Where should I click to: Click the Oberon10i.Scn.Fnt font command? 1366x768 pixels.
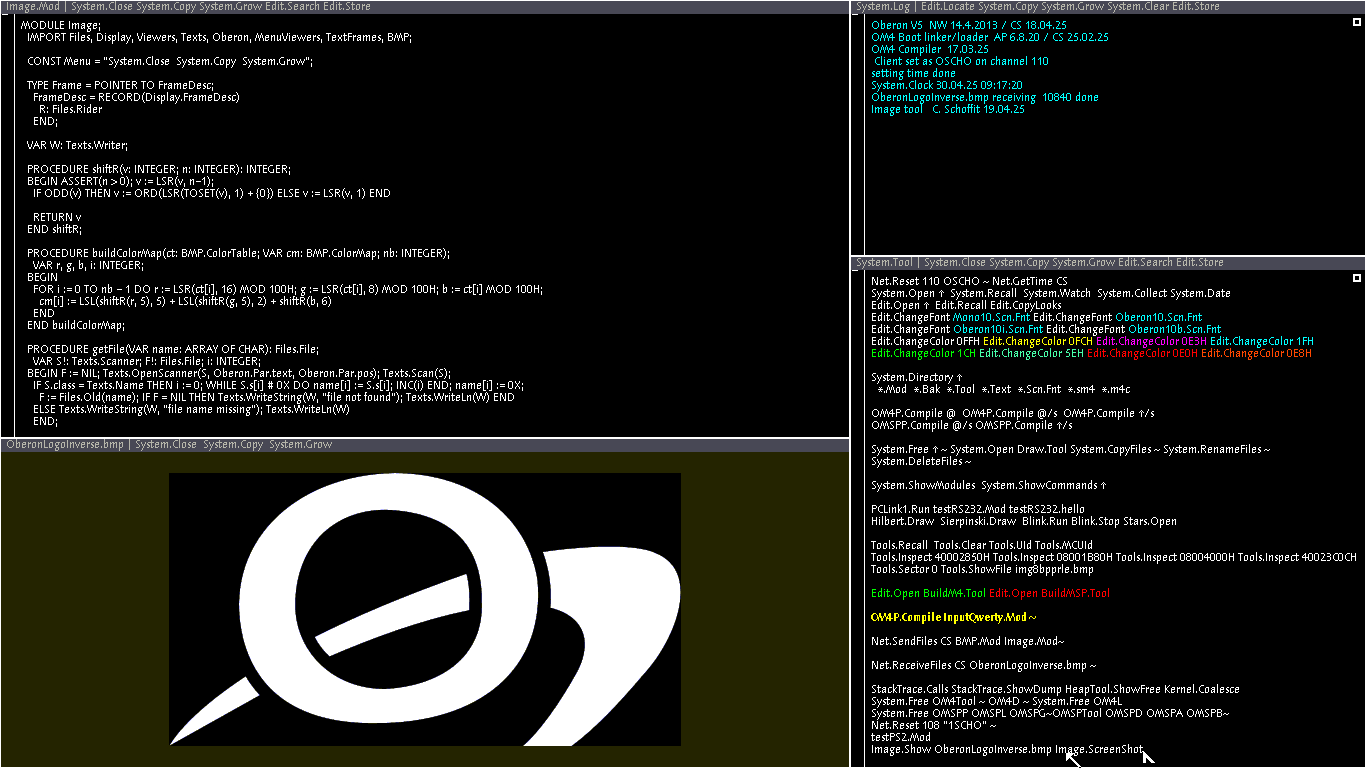[x=997, y=330]
